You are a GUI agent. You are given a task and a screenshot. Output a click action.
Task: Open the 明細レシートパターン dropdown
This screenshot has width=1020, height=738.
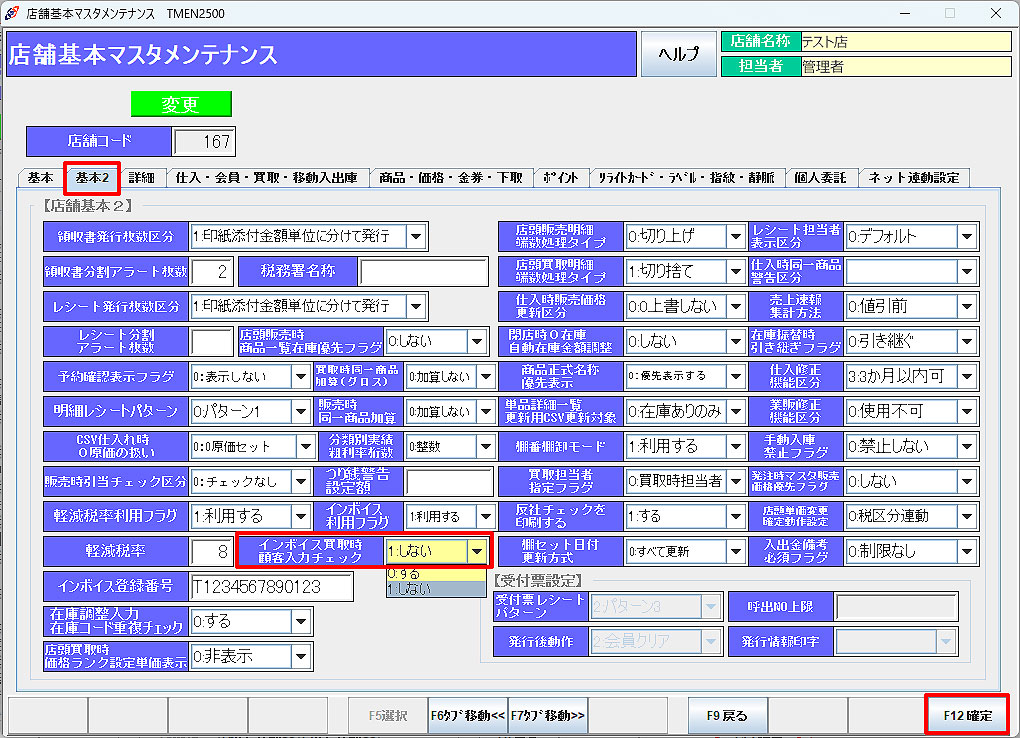[x=302, y=411]
